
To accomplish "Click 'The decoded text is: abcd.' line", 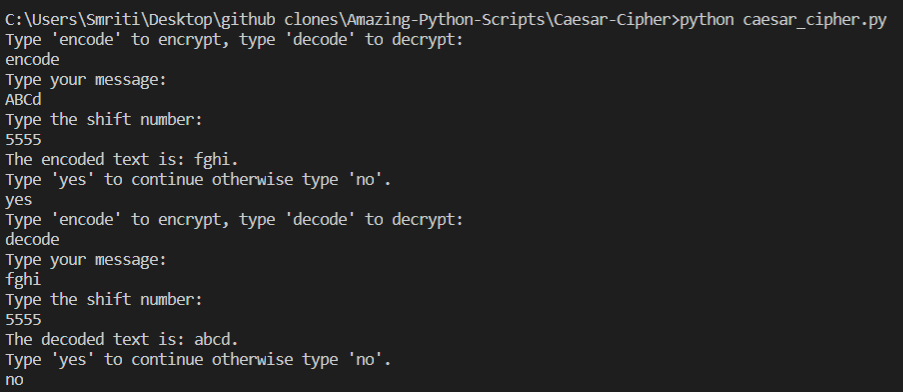I will point(122,340).
